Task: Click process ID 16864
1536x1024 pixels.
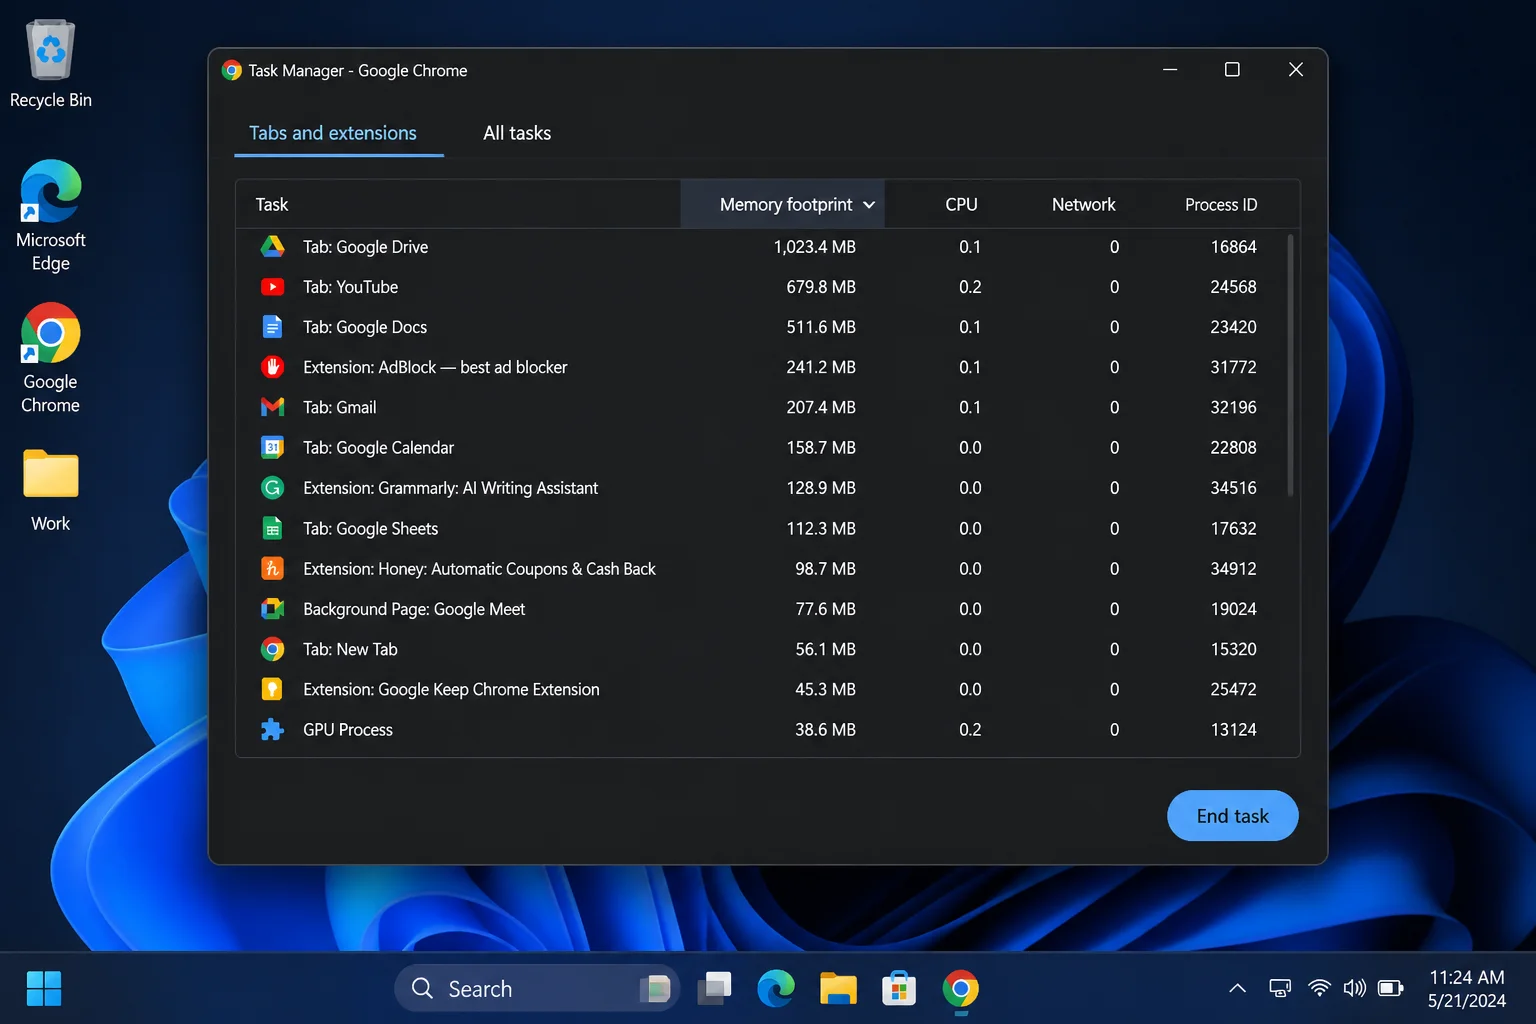Action: coord(1233,247)
